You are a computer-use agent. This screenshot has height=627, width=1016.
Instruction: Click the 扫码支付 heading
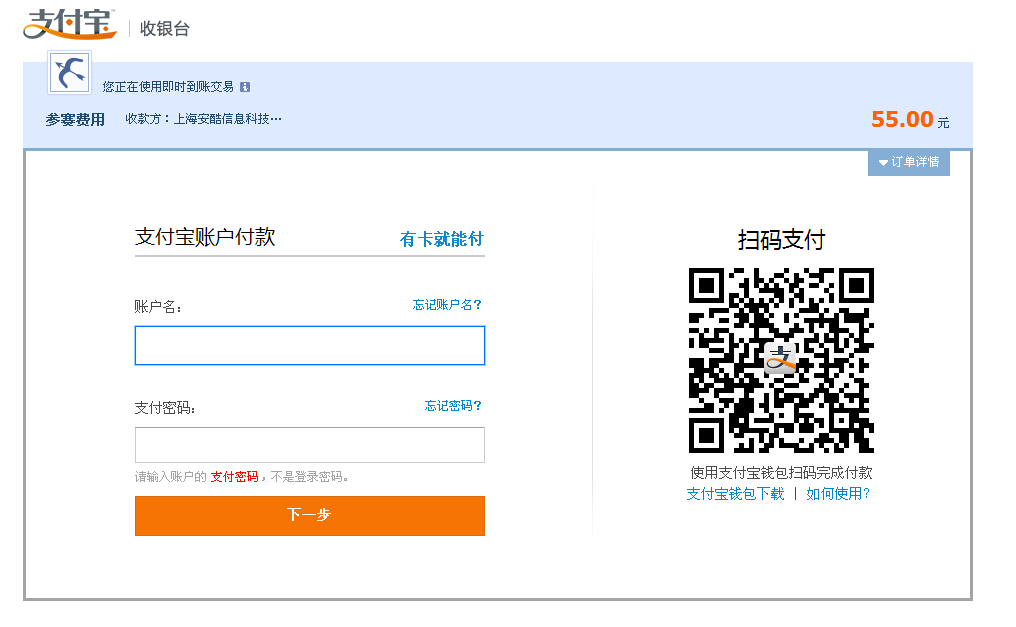(781, 240)
